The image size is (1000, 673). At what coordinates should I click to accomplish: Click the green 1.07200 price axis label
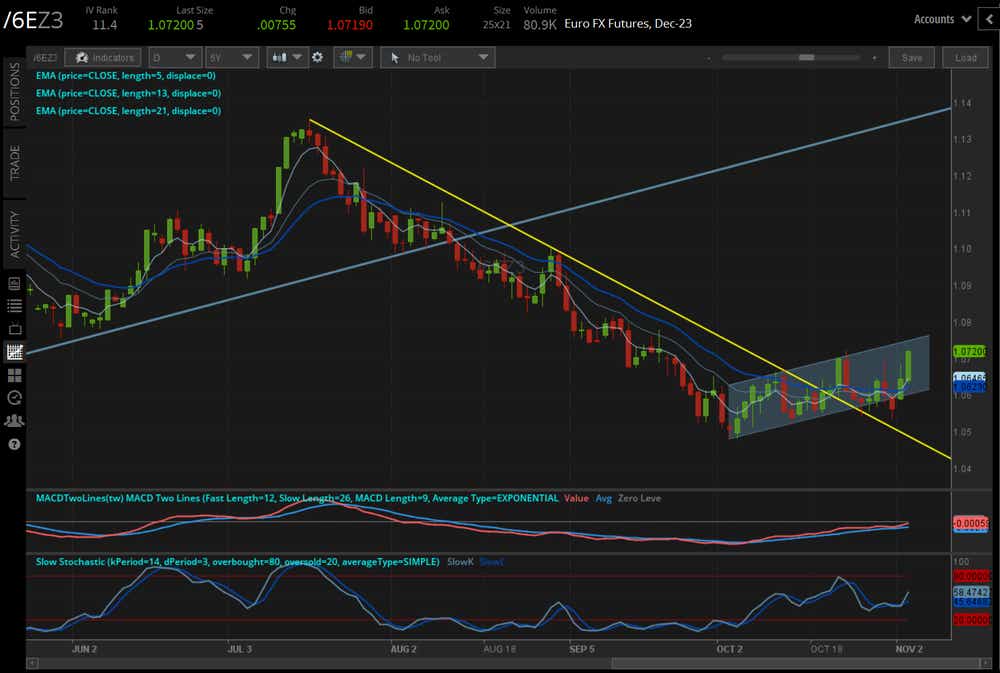[x=969, y=351]
